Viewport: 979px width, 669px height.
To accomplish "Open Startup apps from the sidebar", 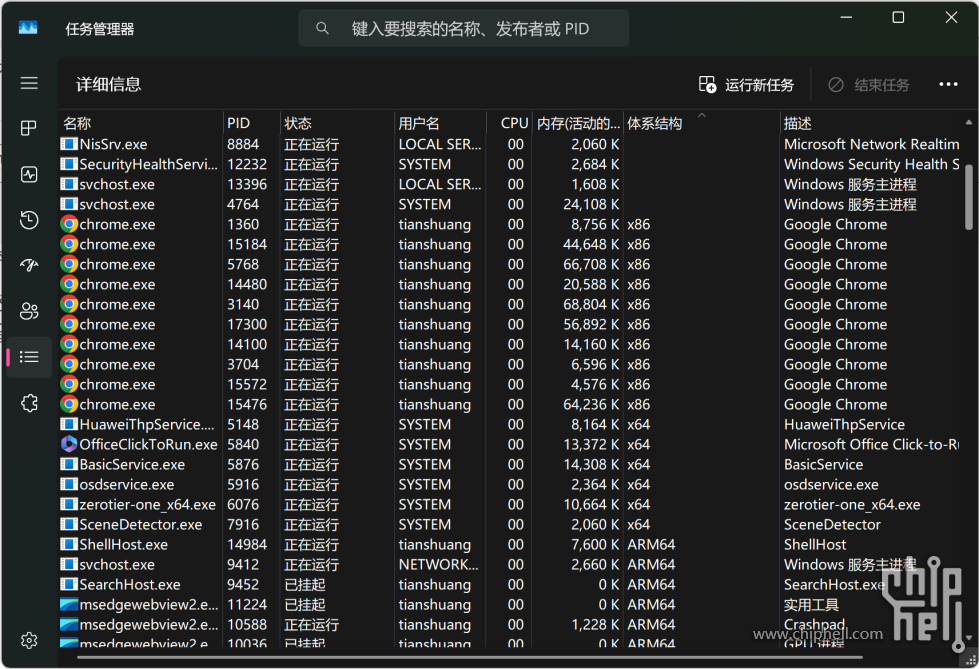I will click(x=29, y=265).
